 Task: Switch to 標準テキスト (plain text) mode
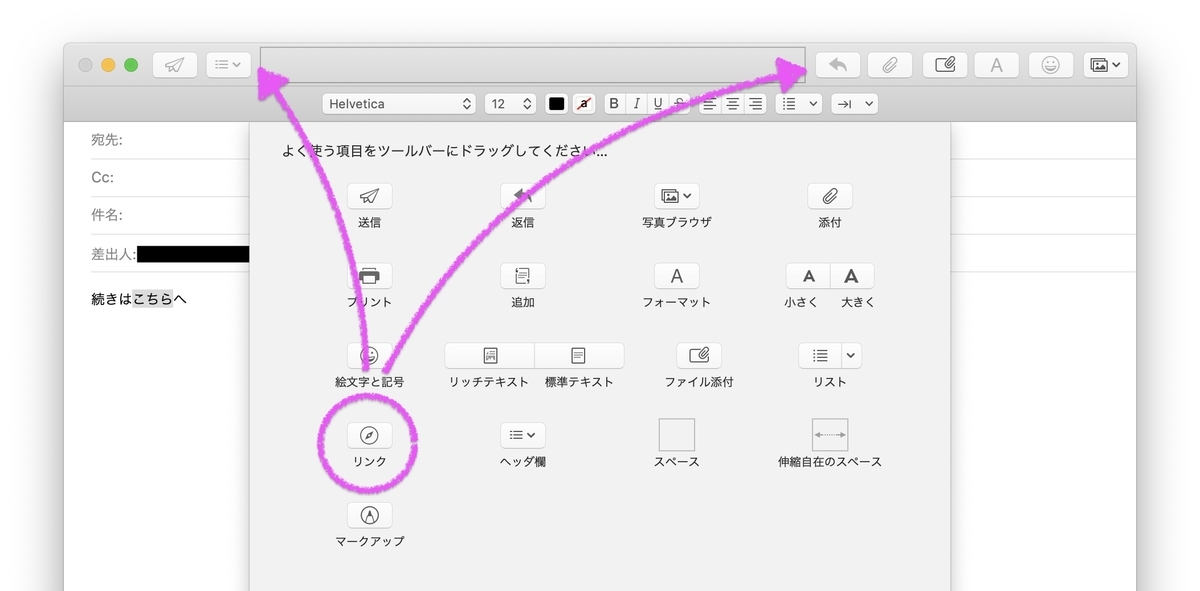pyautogui.click(x=580, y=354)
